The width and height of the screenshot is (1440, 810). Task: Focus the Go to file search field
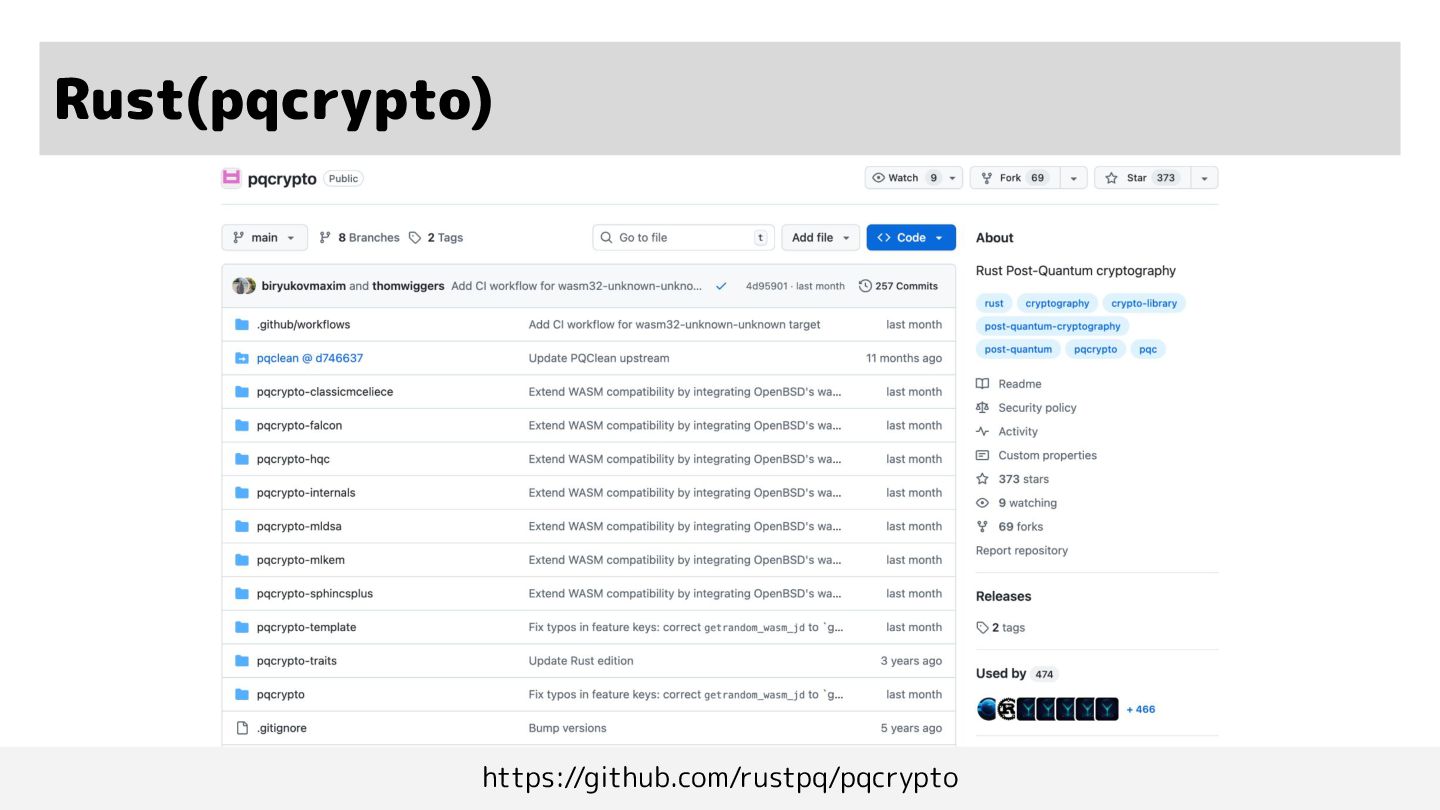pyautogui.click(x=684, y=237)
